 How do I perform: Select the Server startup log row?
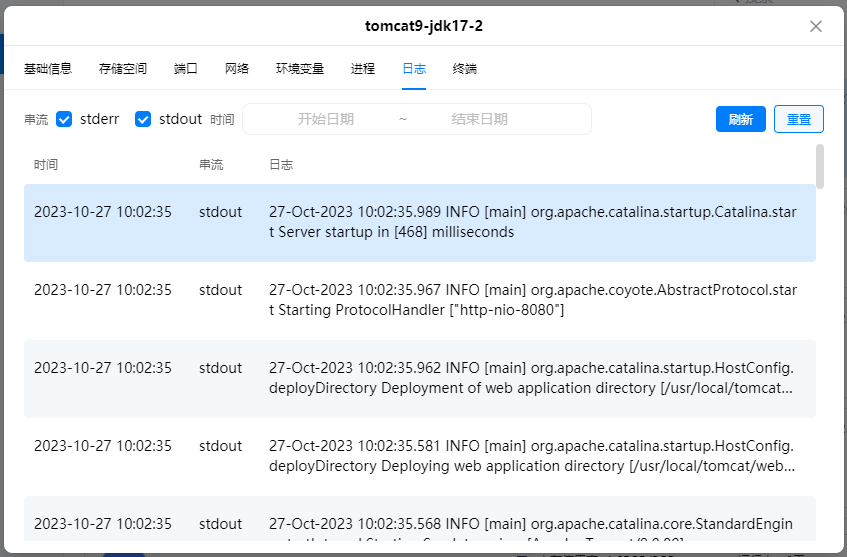pos(419,222)
